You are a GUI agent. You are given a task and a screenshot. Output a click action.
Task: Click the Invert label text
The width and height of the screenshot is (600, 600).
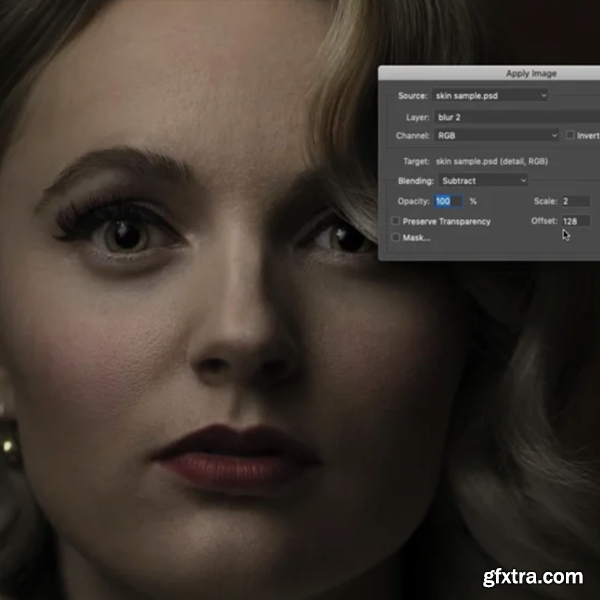(x=588, y=135)
